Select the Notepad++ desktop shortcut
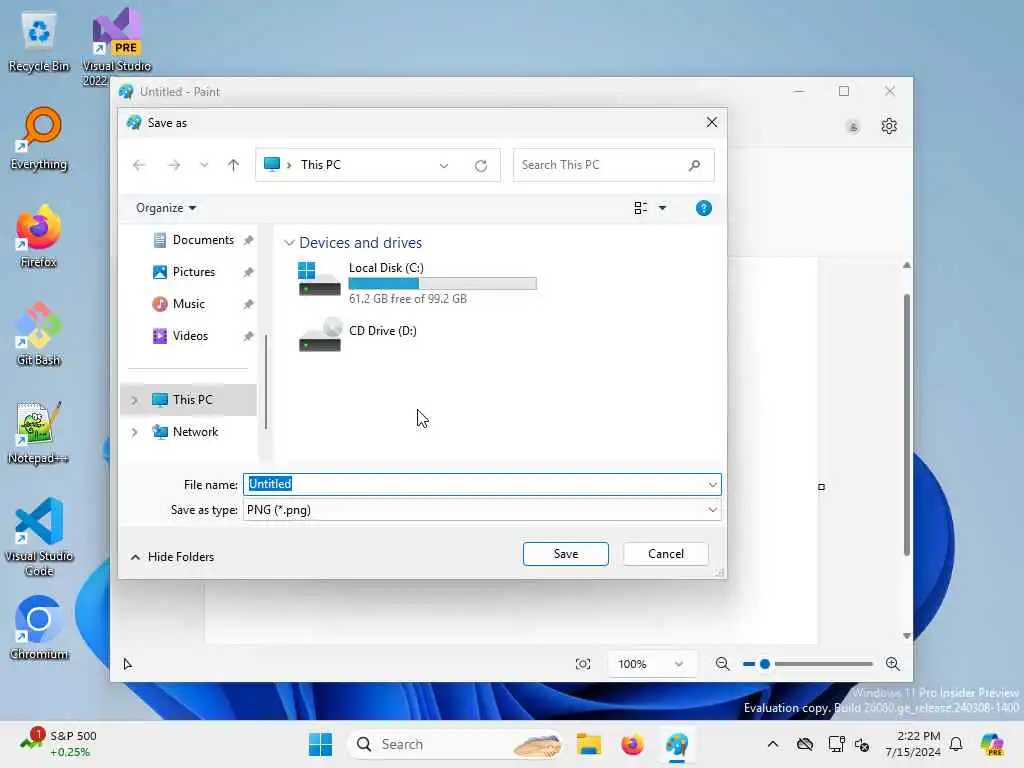Screen dimensions: 1024x768 tap(39, 433)
